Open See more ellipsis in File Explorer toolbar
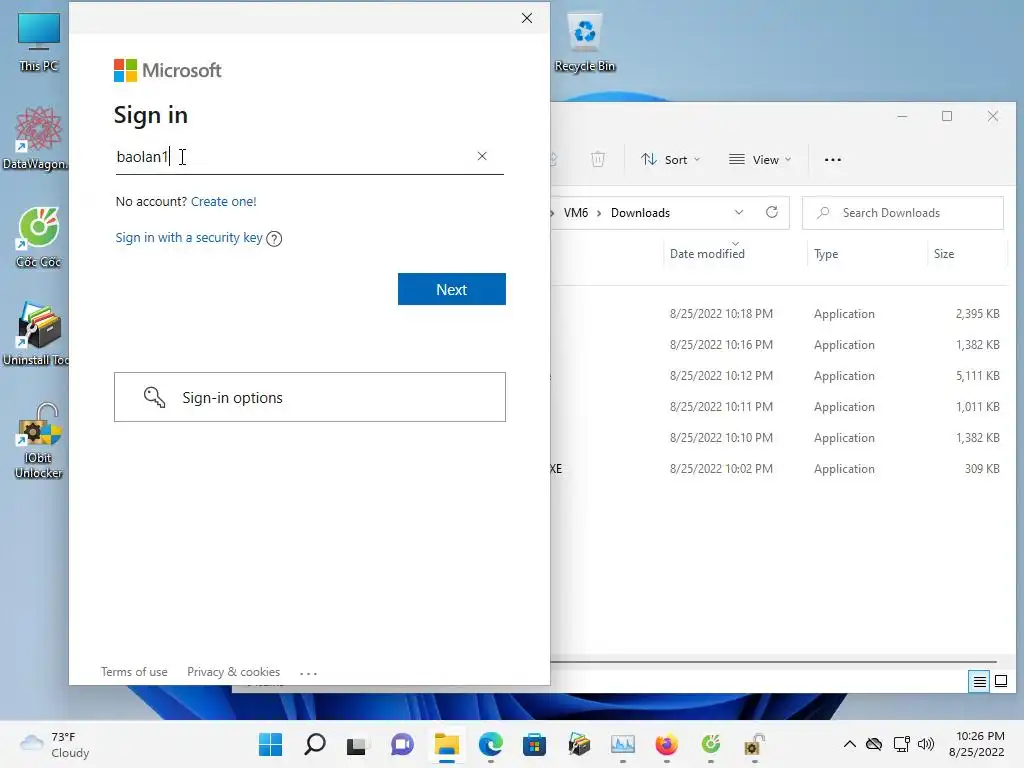 point(833,159)
